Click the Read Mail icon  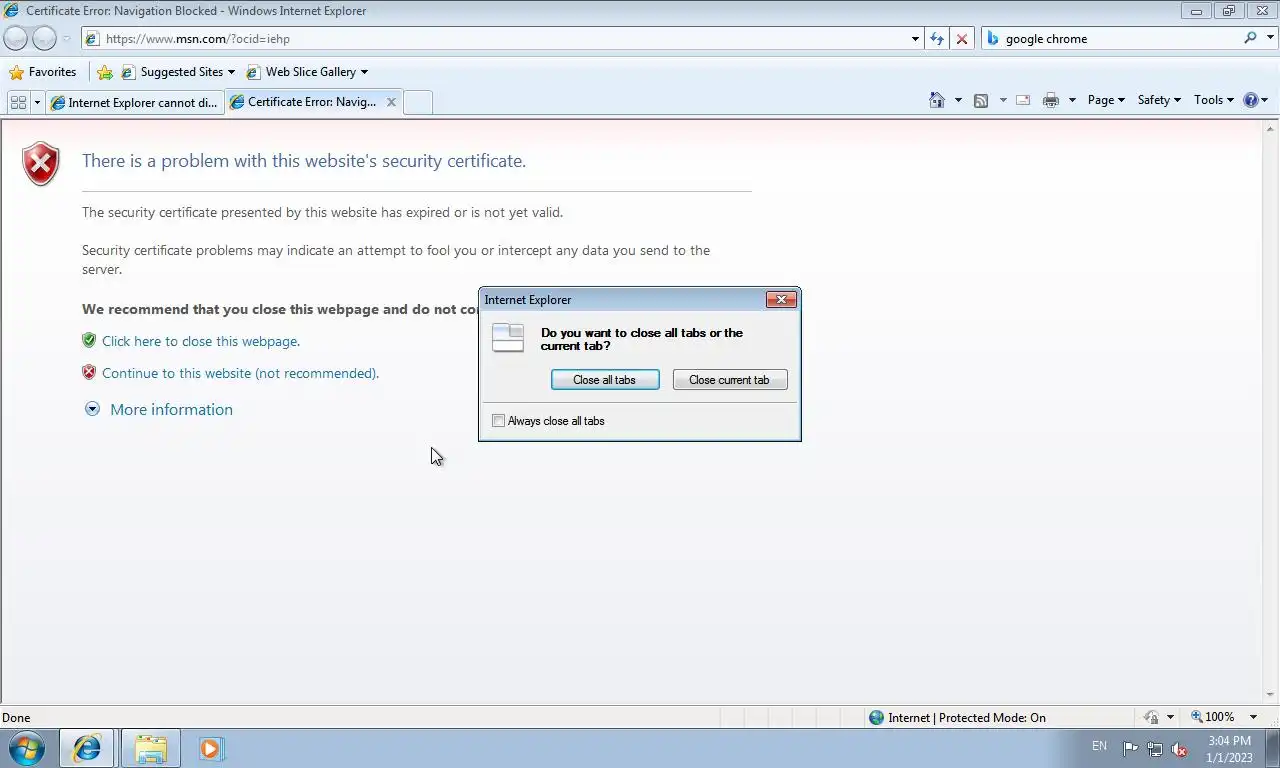click(x=1023, y=100)
